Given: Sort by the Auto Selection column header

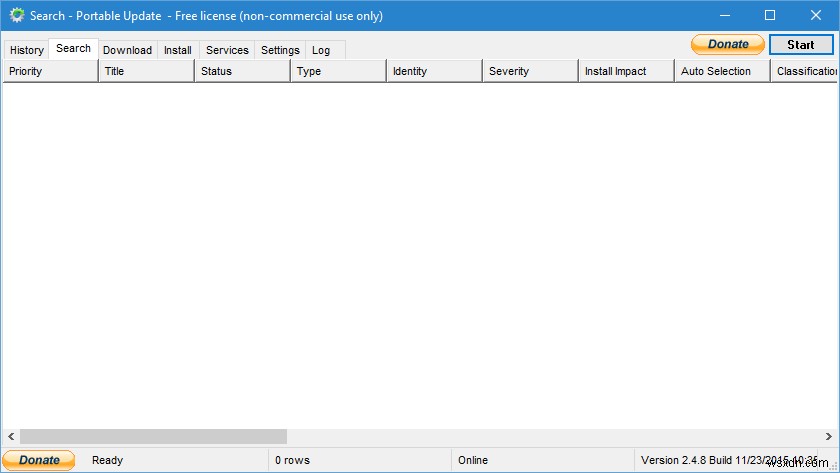Looking at the screenshot, I should [722, 71].
